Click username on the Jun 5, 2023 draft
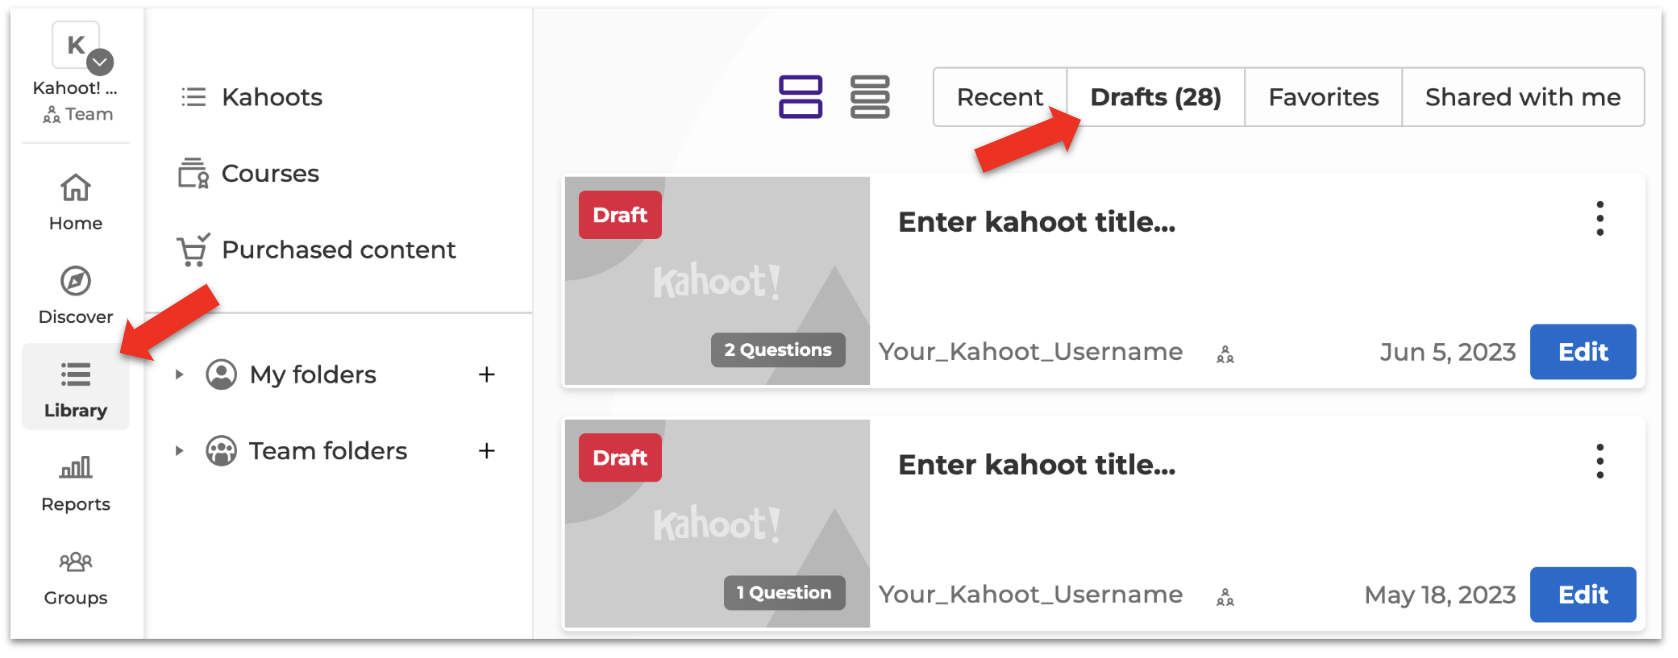 (1031, 352)
